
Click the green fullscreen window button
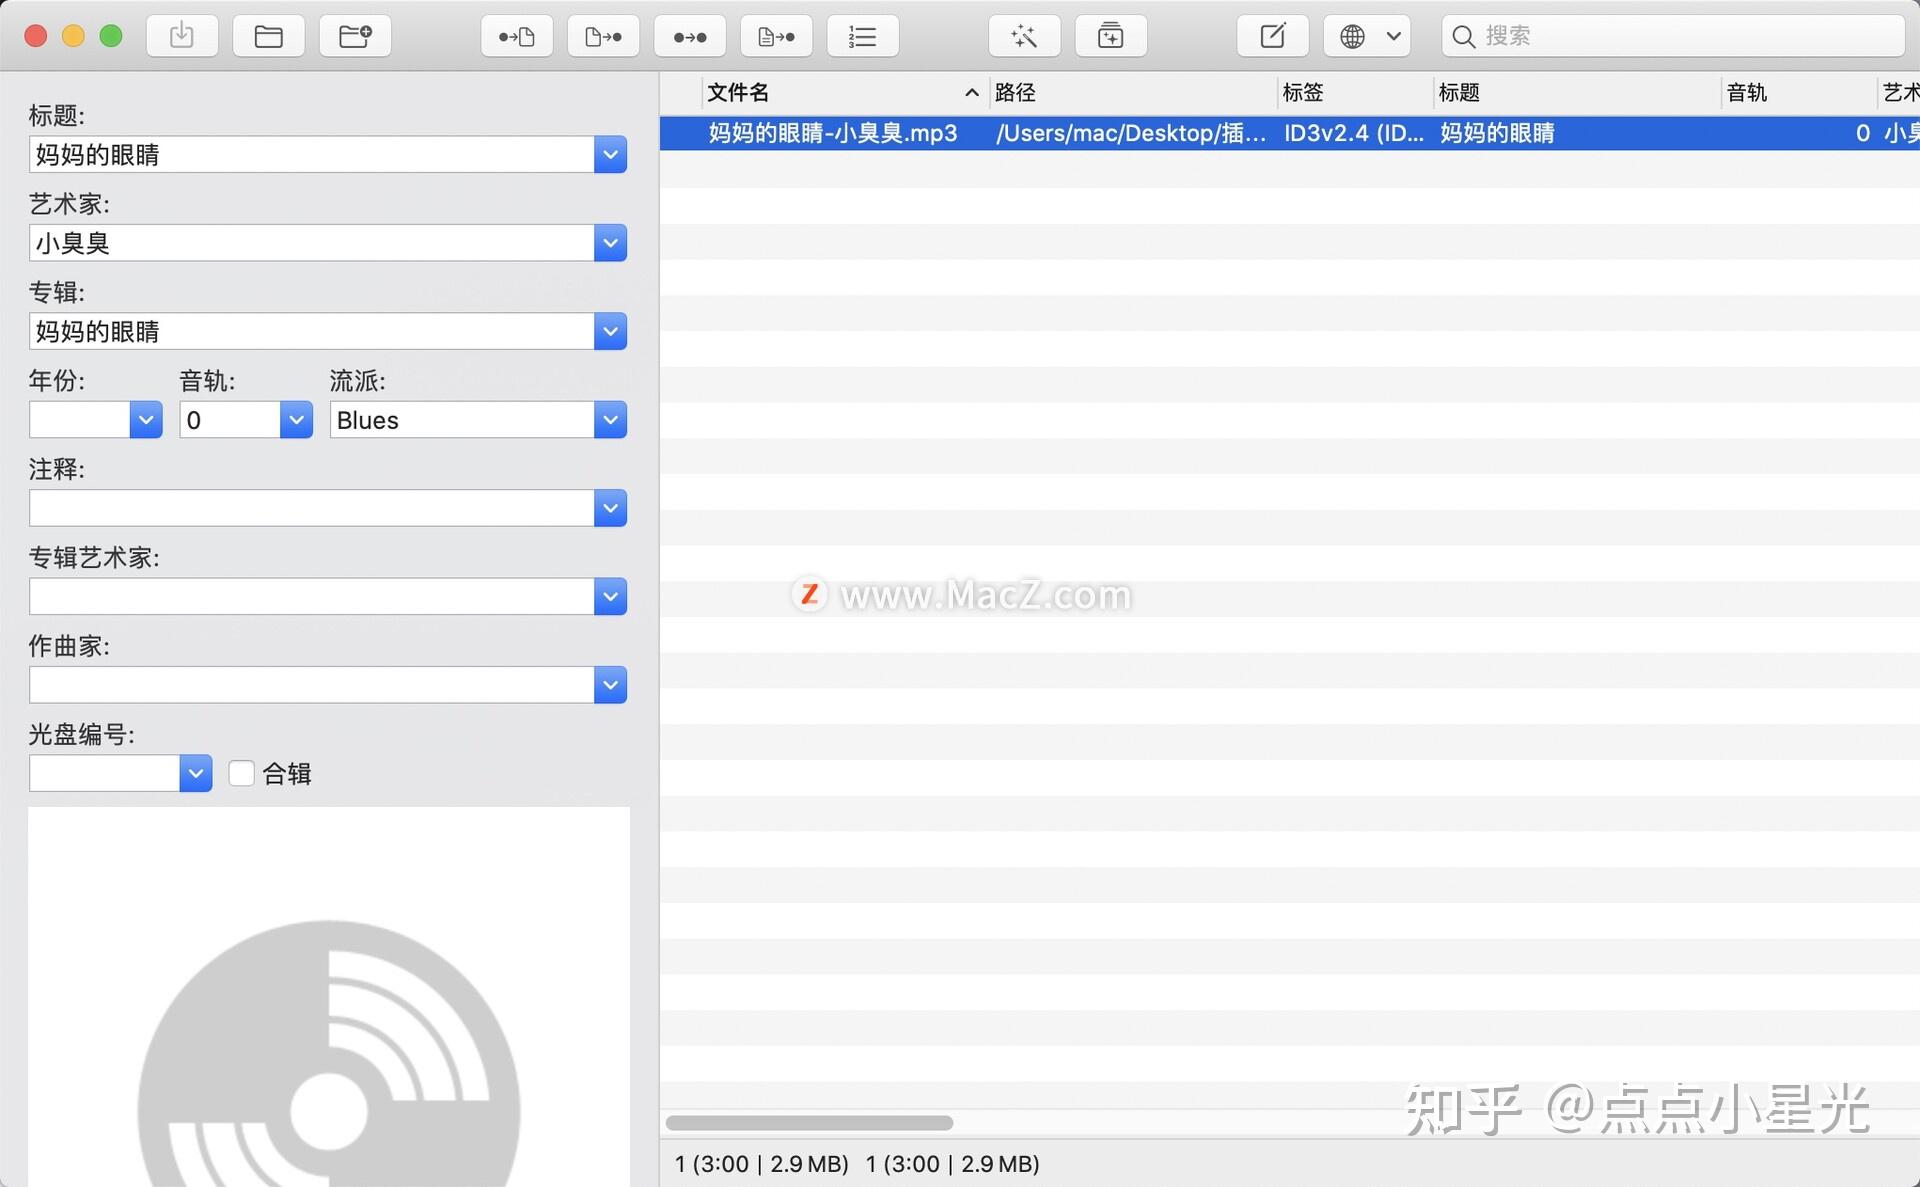tap(111, 36)
